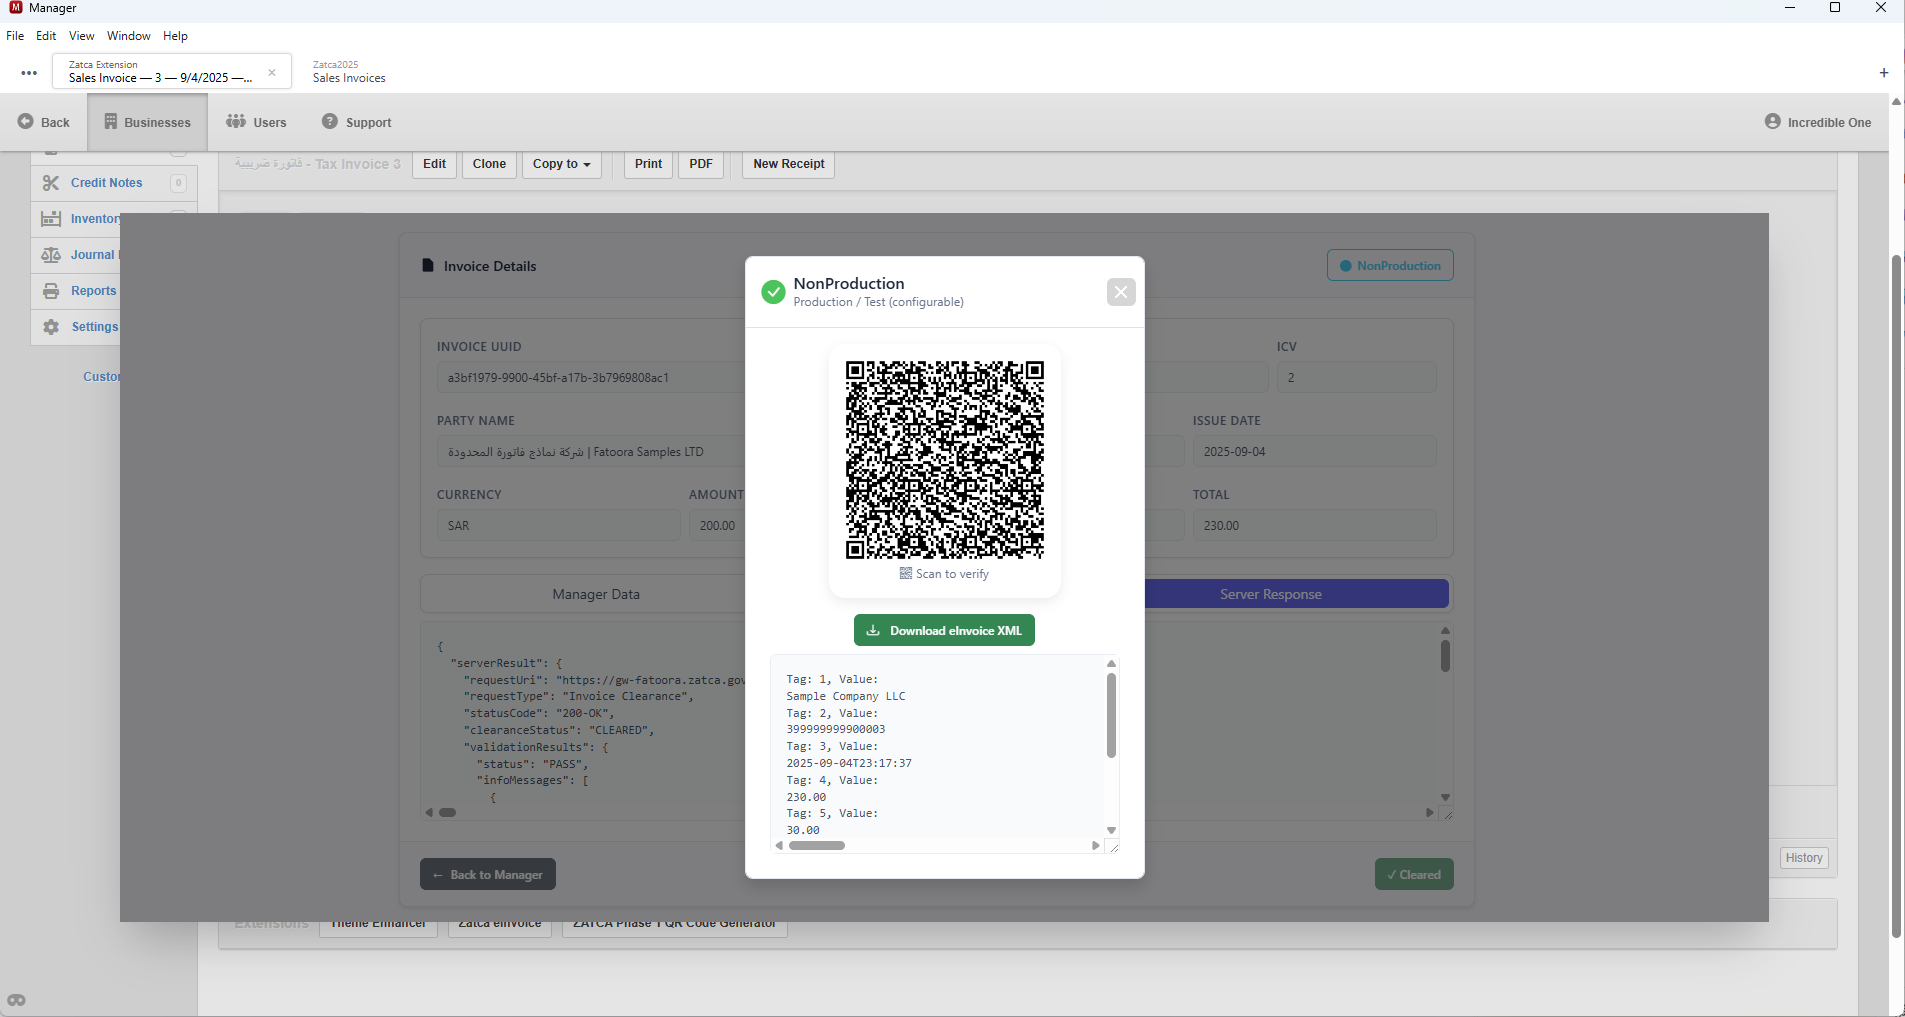Click the Journal balance-scale icon
Image resolution: width=1905 pixels, height=1017 pixels.
(51, 255)
